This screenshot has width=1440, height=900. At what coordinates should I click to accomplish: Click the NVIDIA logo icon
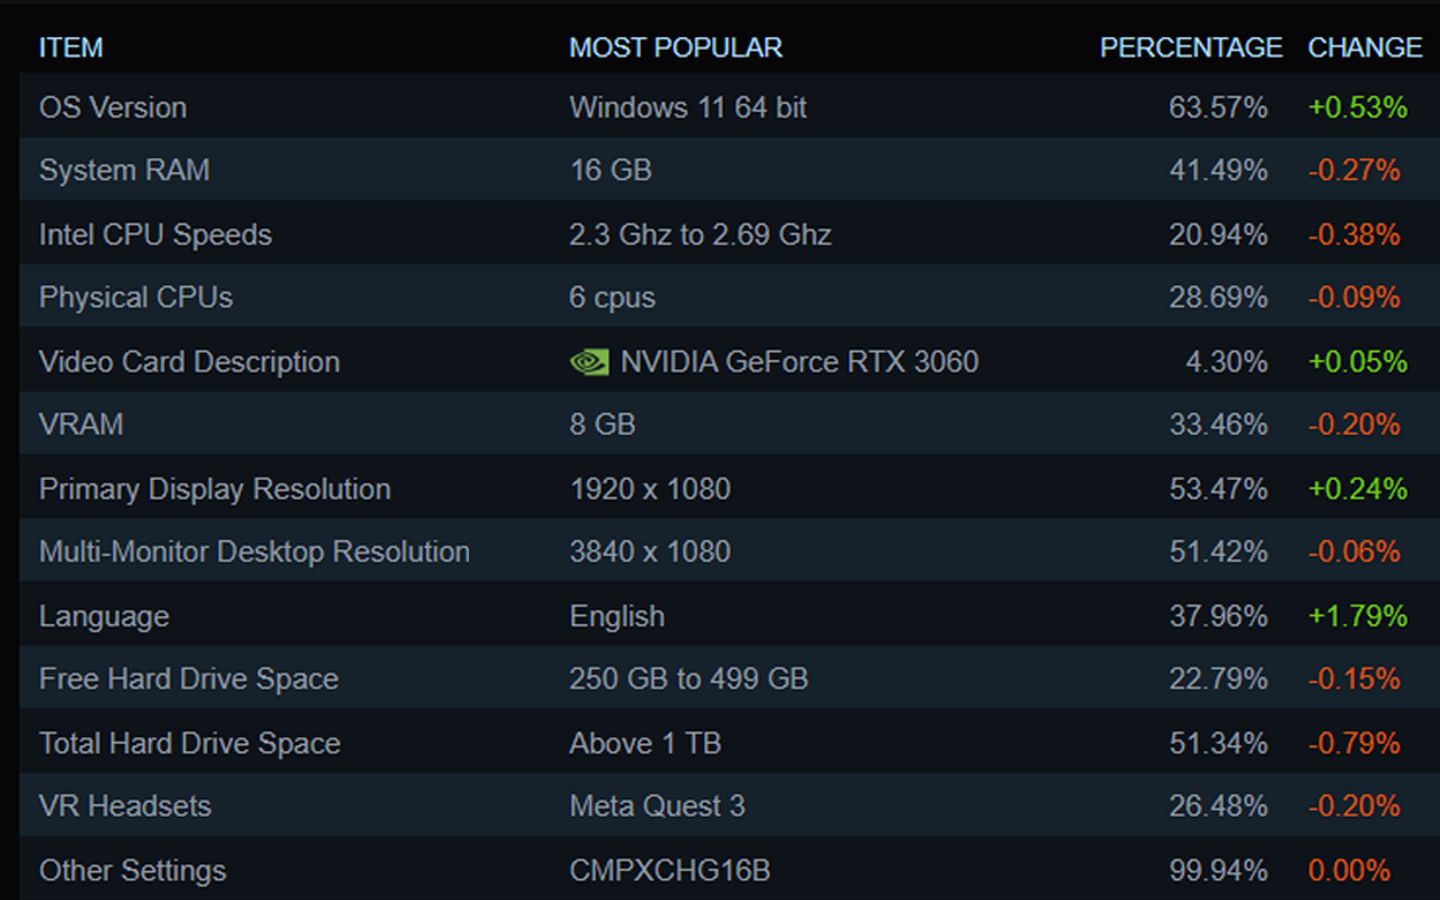coord(589,362)
